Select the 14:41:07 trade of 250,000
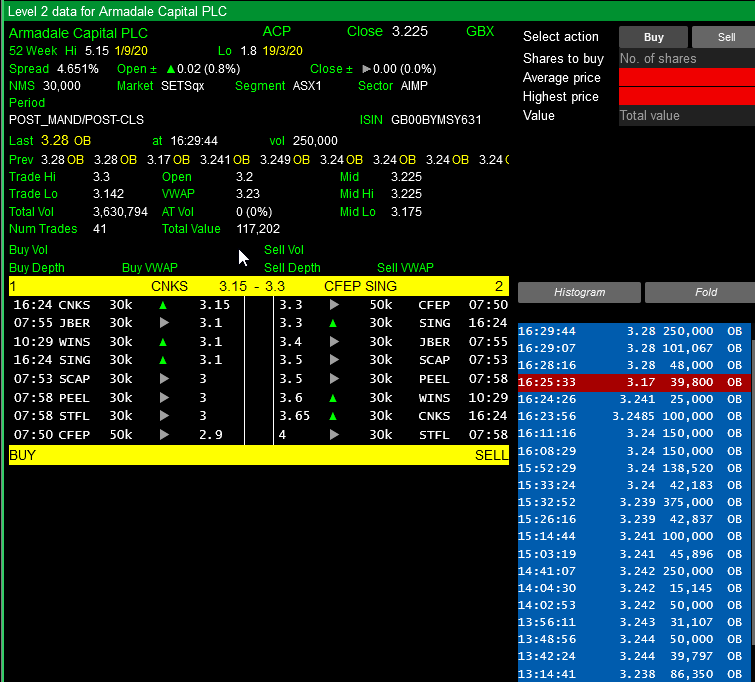This screenshot has width=755, height=682. [x=634, y=571]
